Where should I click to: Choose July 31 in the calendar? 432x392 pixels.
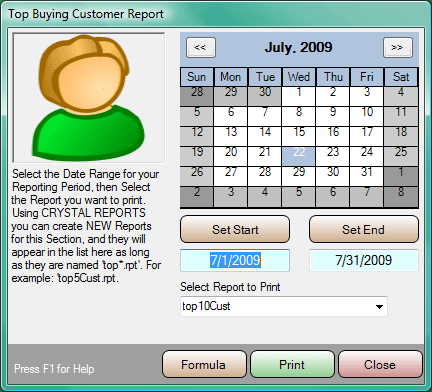[366, 176]
